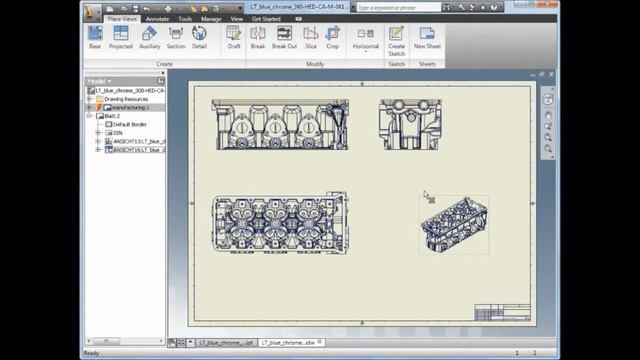Image resolution: width=640 pixels, height=360 pixels.
Task: Expand the ANSICHT16 view node
Action: tap(98, 150)
